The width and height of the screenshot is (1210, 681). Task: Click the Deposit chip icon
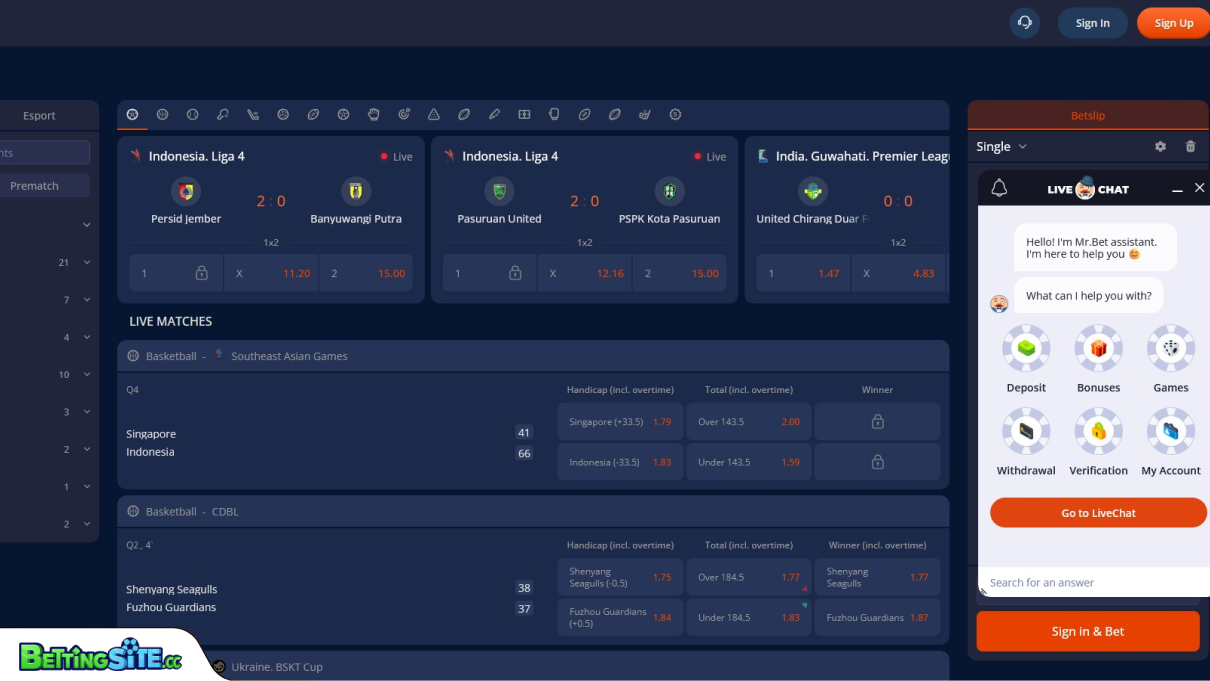(x=1026, y=349)
